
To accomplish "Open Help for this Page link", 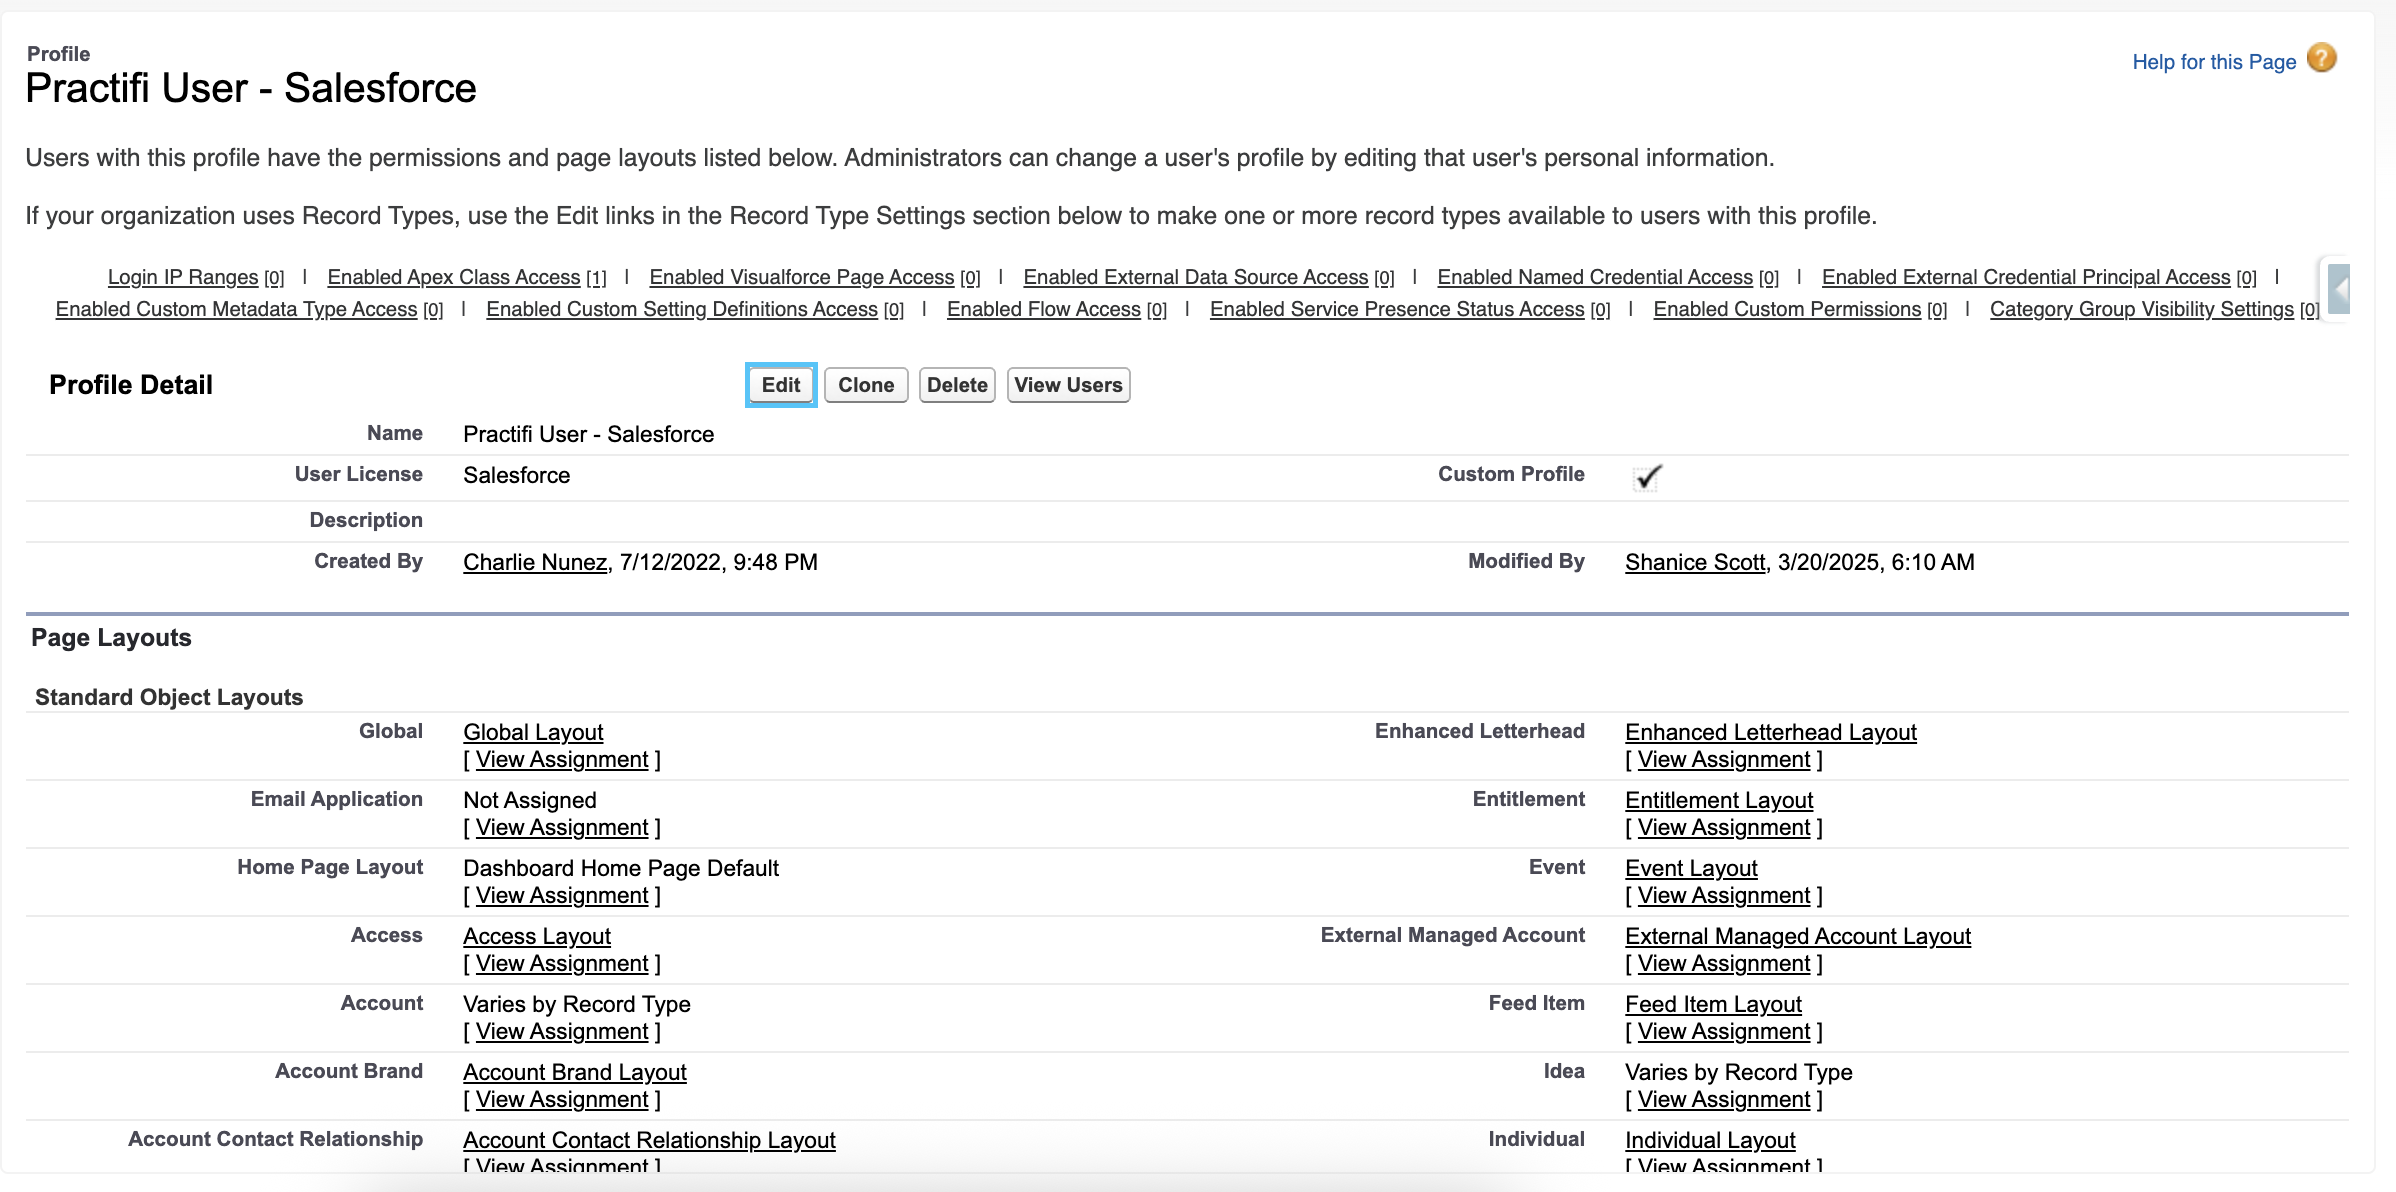I will tap(2214, 62).
